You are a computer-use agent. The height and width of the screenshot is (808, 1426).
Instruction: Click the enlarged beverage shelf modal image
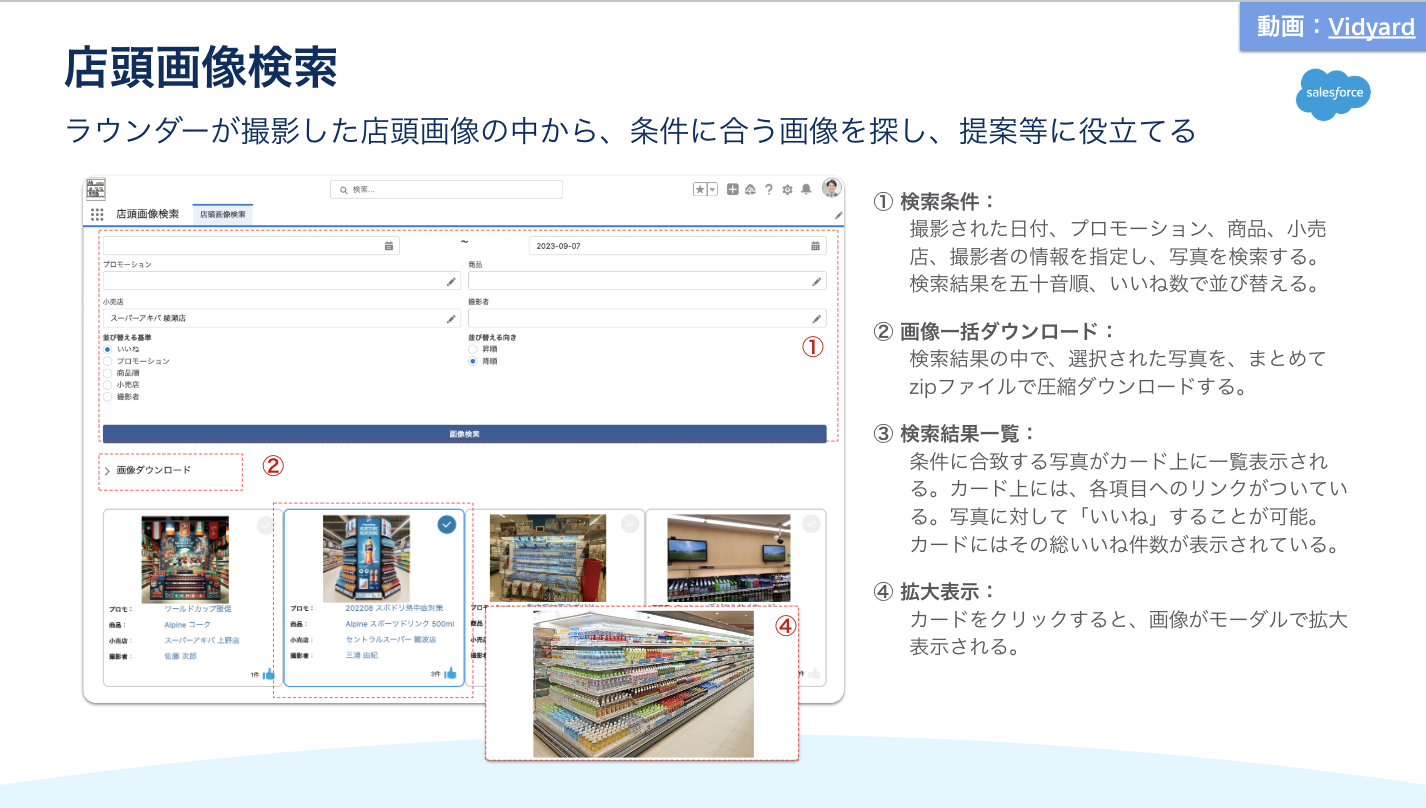(x=643, y=684)
